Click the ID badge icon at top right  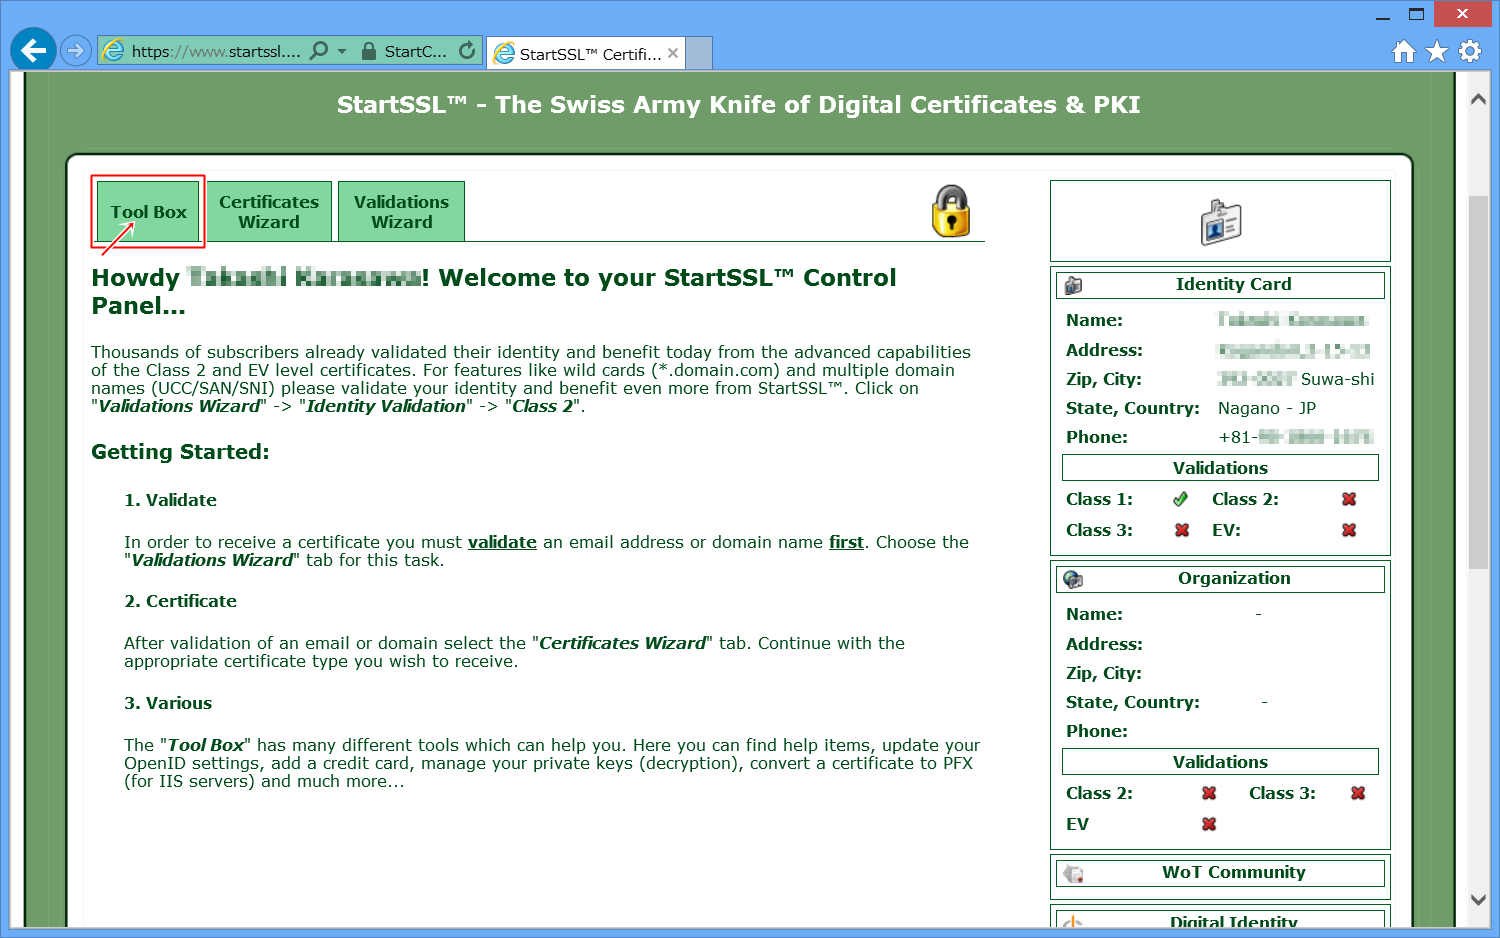[x=1220, y=222]
